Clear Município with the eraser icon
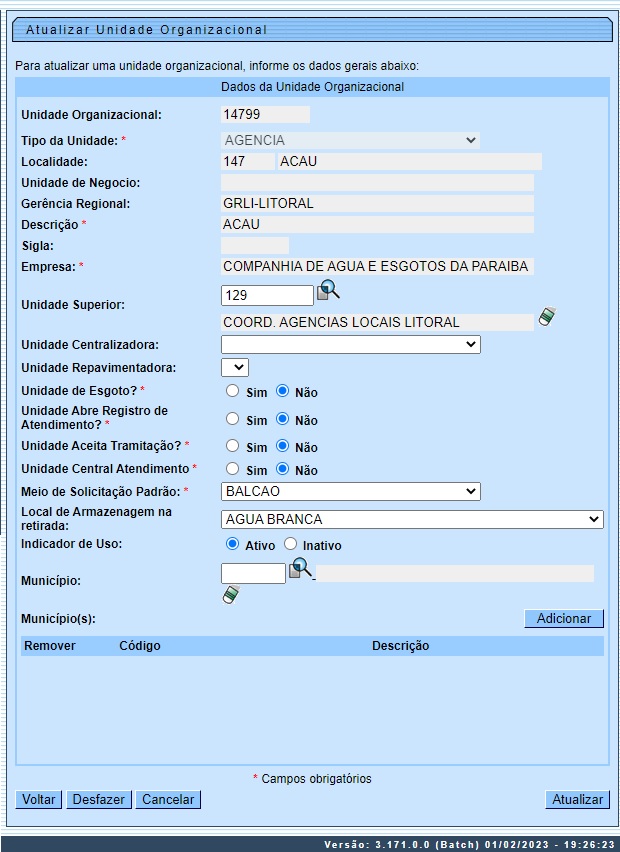The width and height of the screenshot is (620, 852). pos(231,594)
